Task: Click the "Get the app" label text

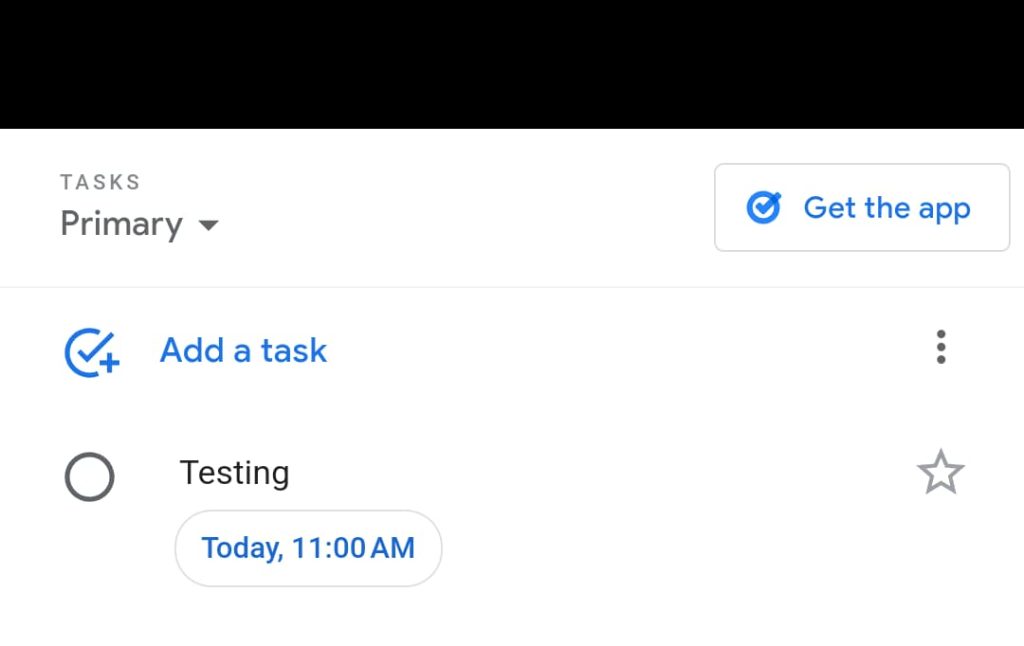Action: click(887, 208)
